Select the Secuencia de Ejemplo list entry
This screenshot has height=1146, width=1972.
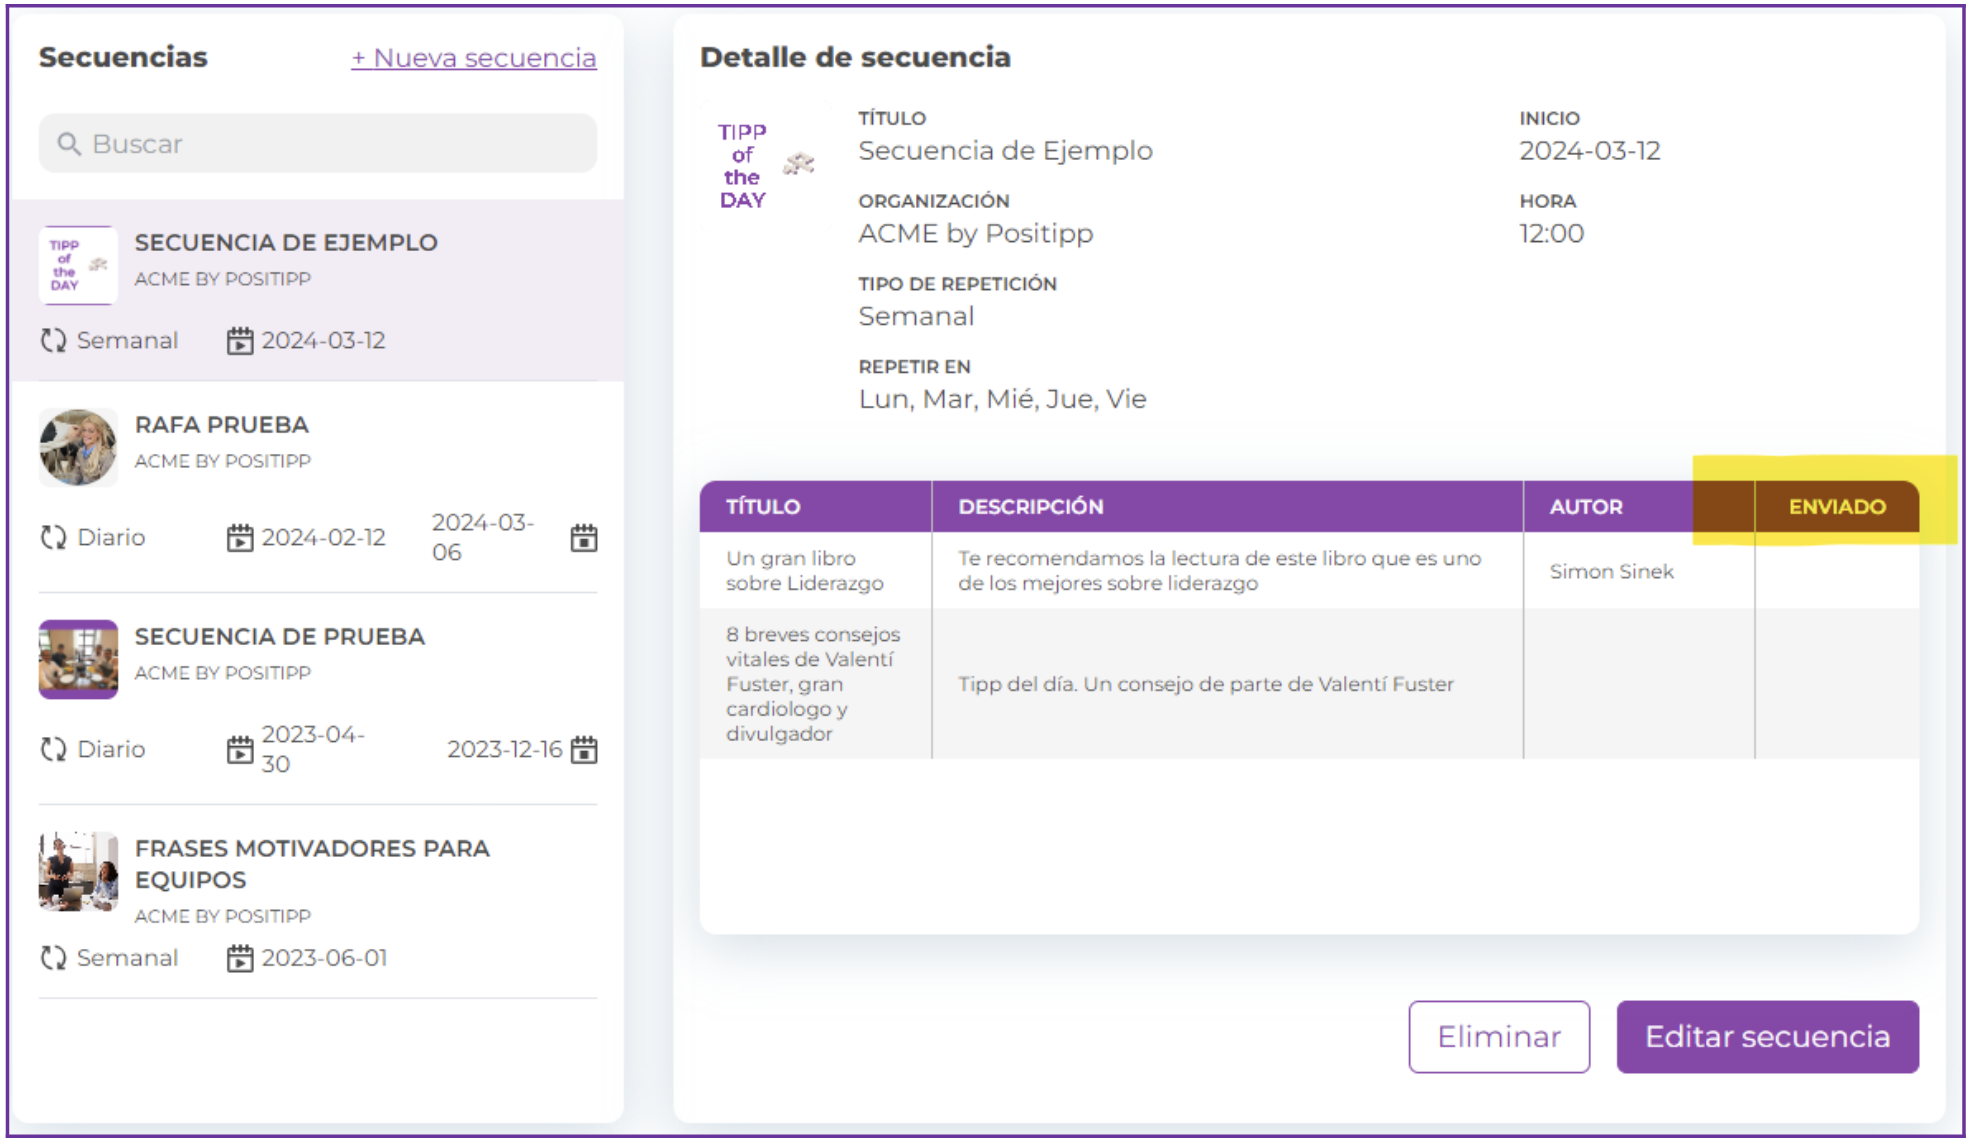[x=318, y=290]
